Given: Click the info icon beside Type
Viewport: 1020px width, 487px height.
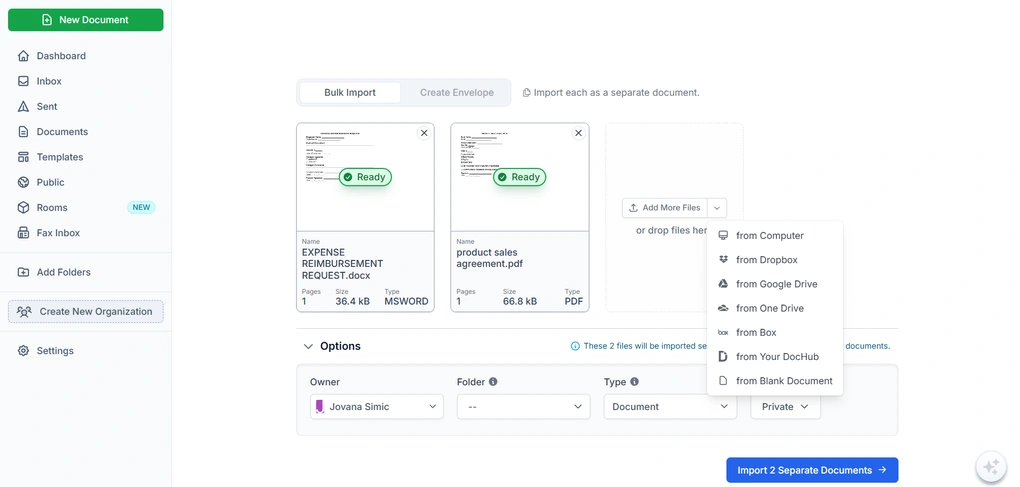Looking at the screenshot, I should [x=634, y=382].
